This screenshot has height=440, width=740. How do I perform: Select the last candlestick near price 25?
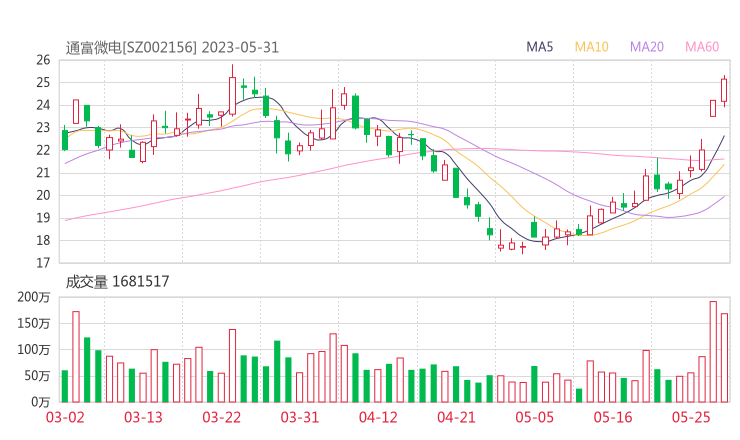(724, 91)
